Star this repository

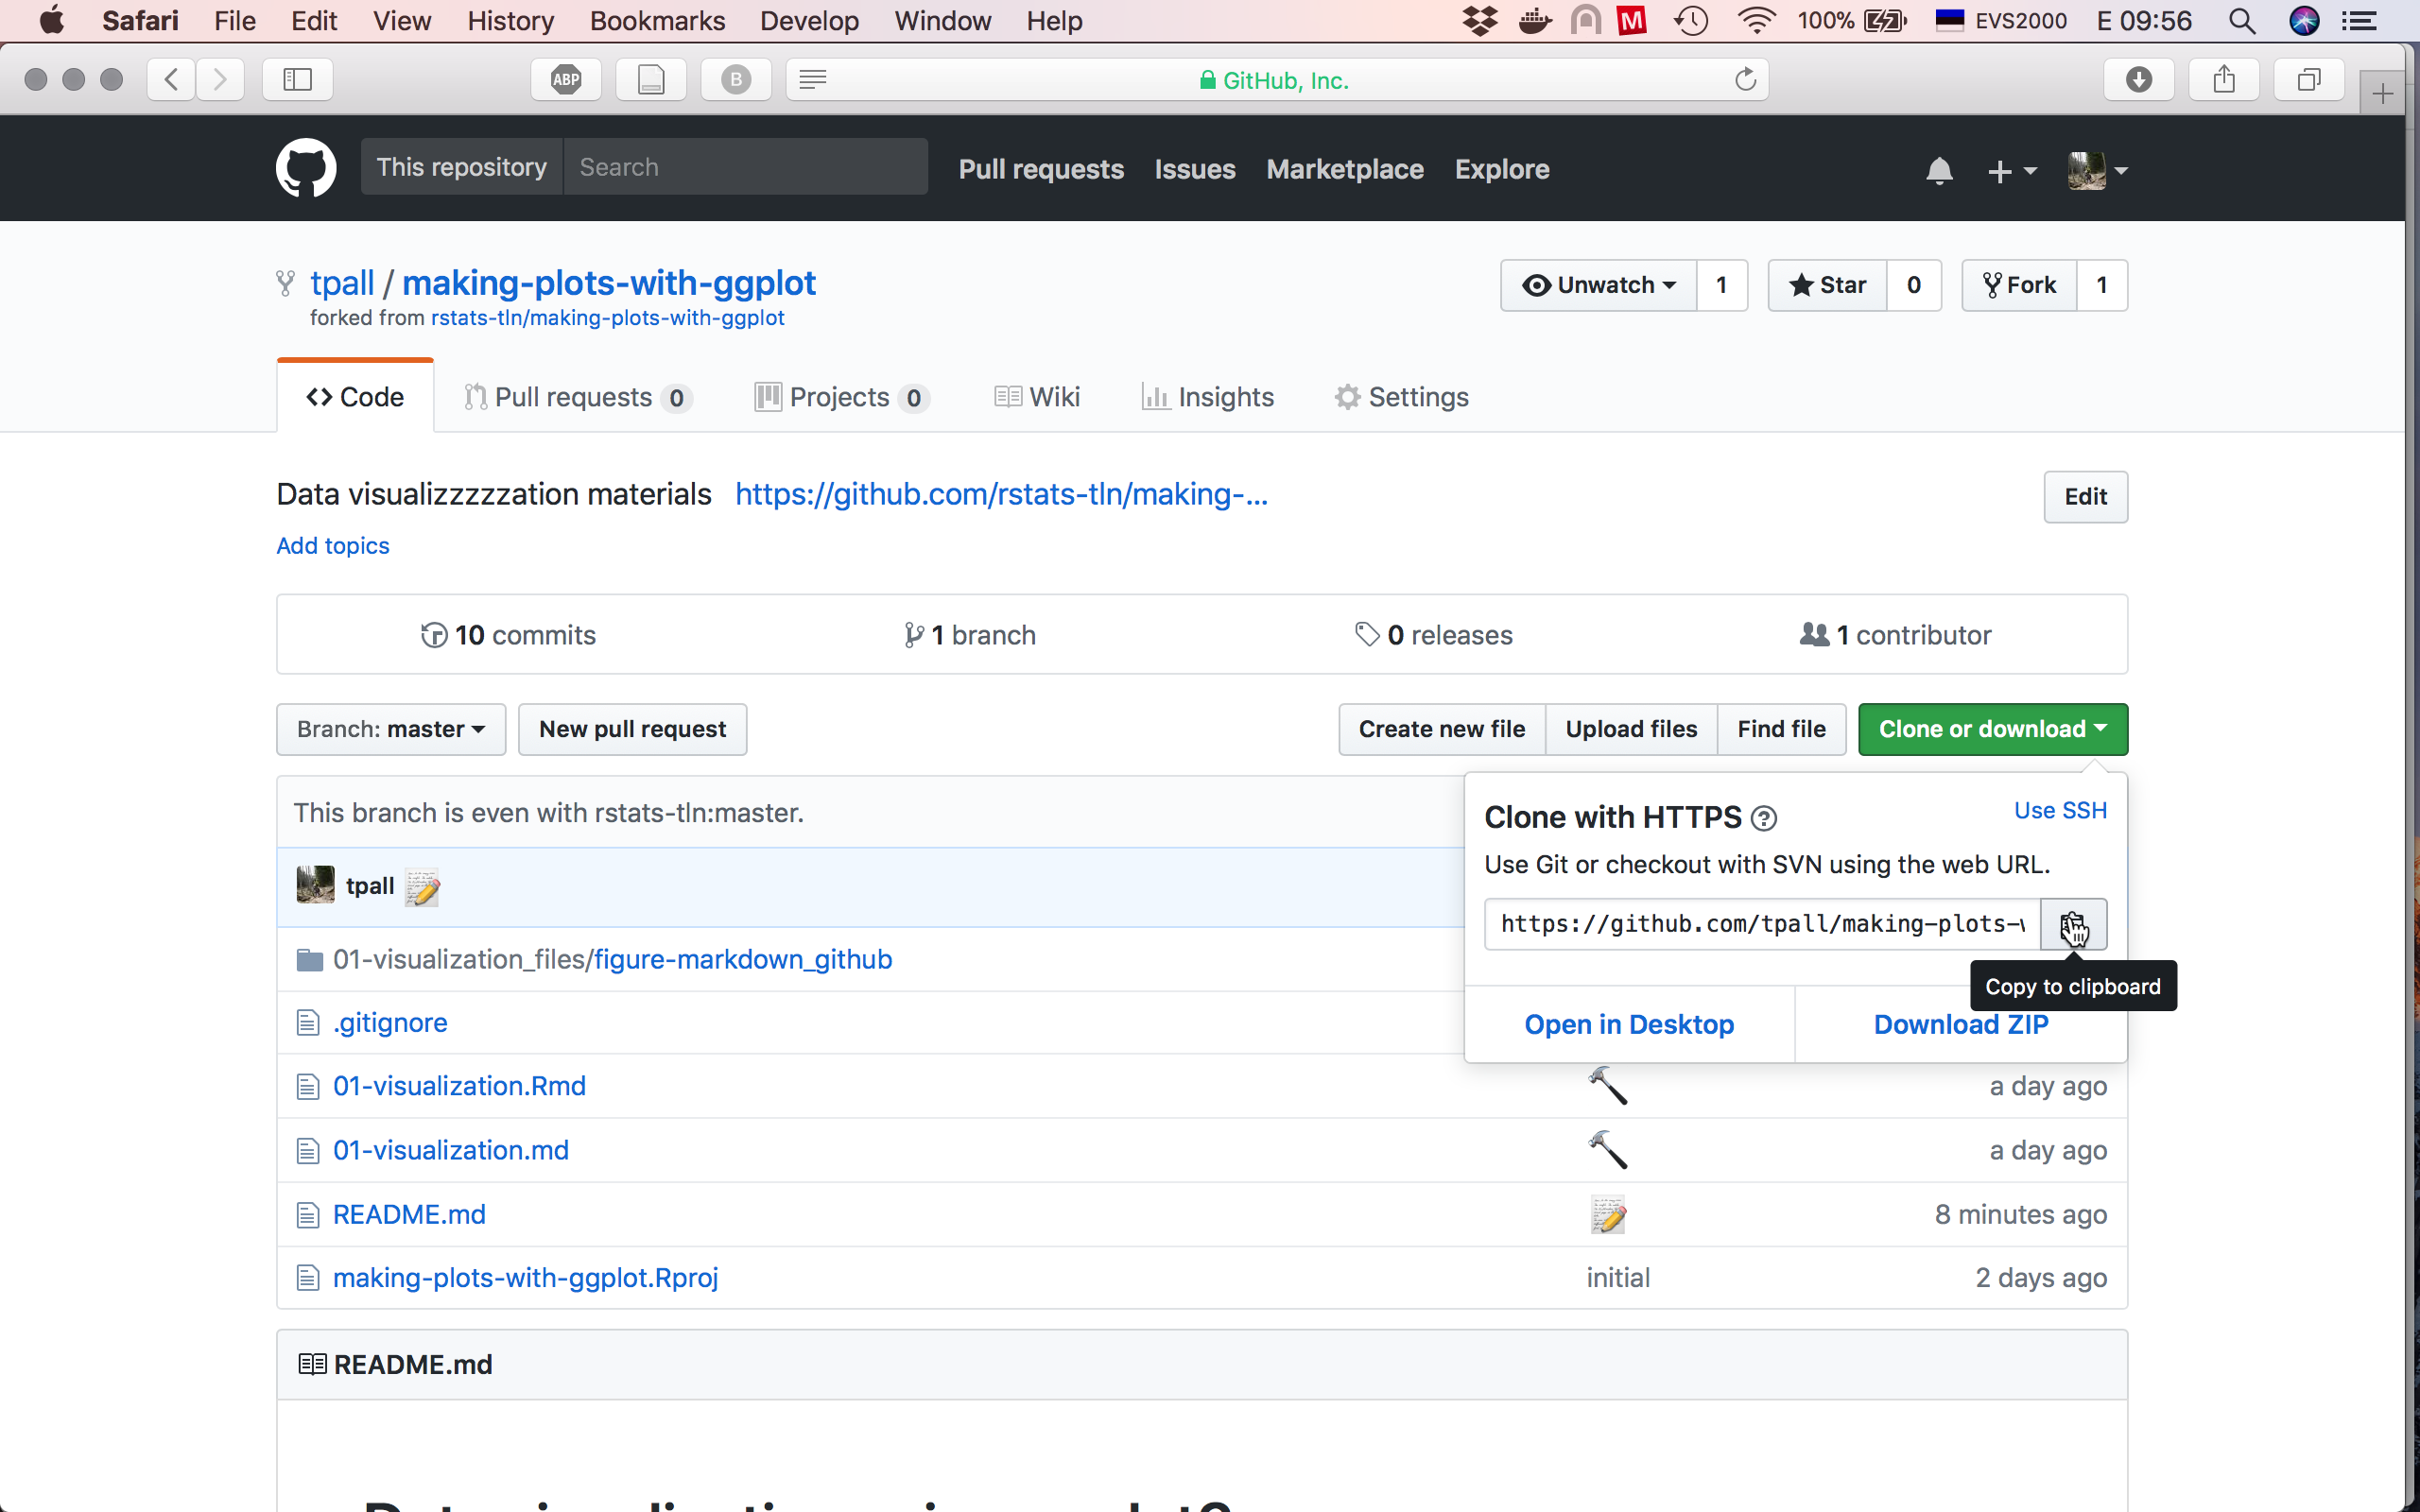[1828, 286]
